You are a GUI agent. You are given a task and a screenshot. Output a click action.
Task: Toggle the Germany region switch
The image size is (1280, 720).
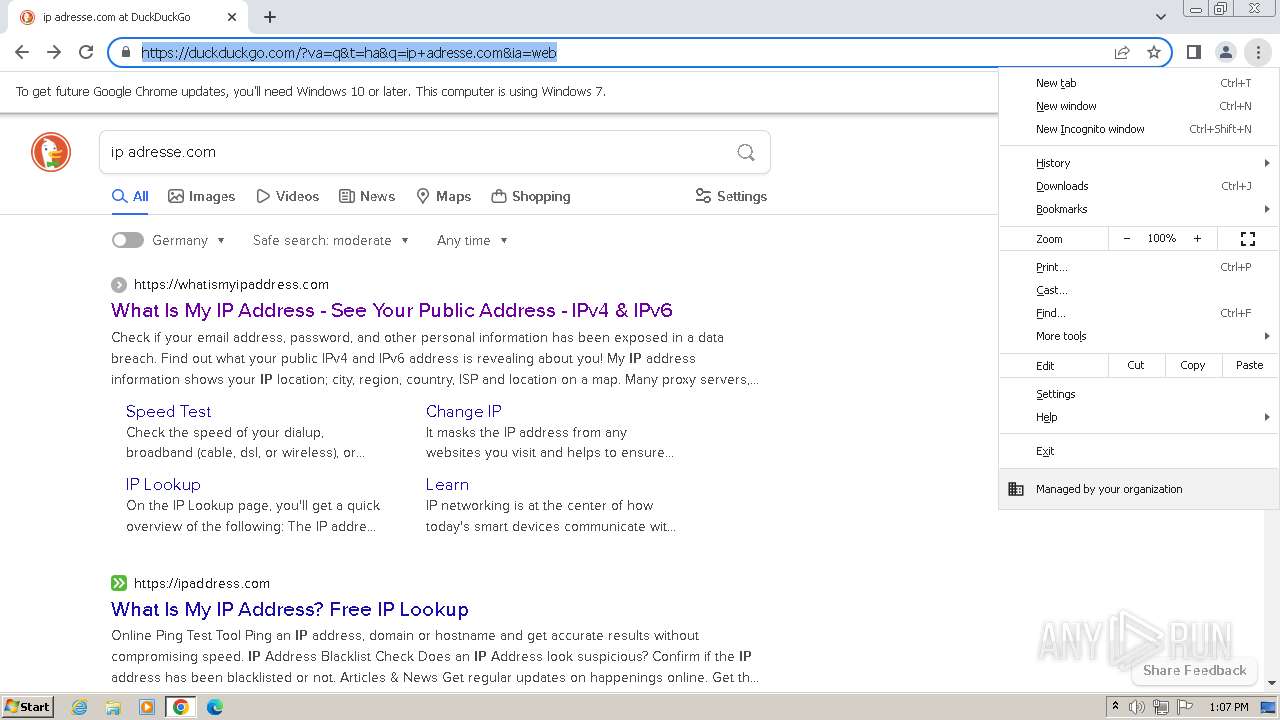(127, 240)
